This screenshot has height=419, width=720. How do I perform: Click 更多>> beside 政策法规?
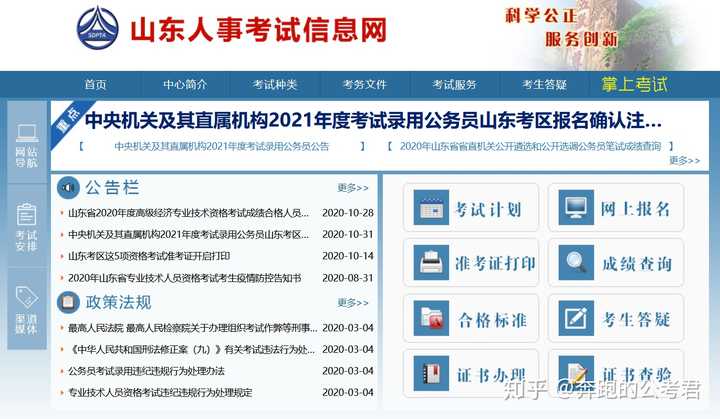(x=353, y=303)
